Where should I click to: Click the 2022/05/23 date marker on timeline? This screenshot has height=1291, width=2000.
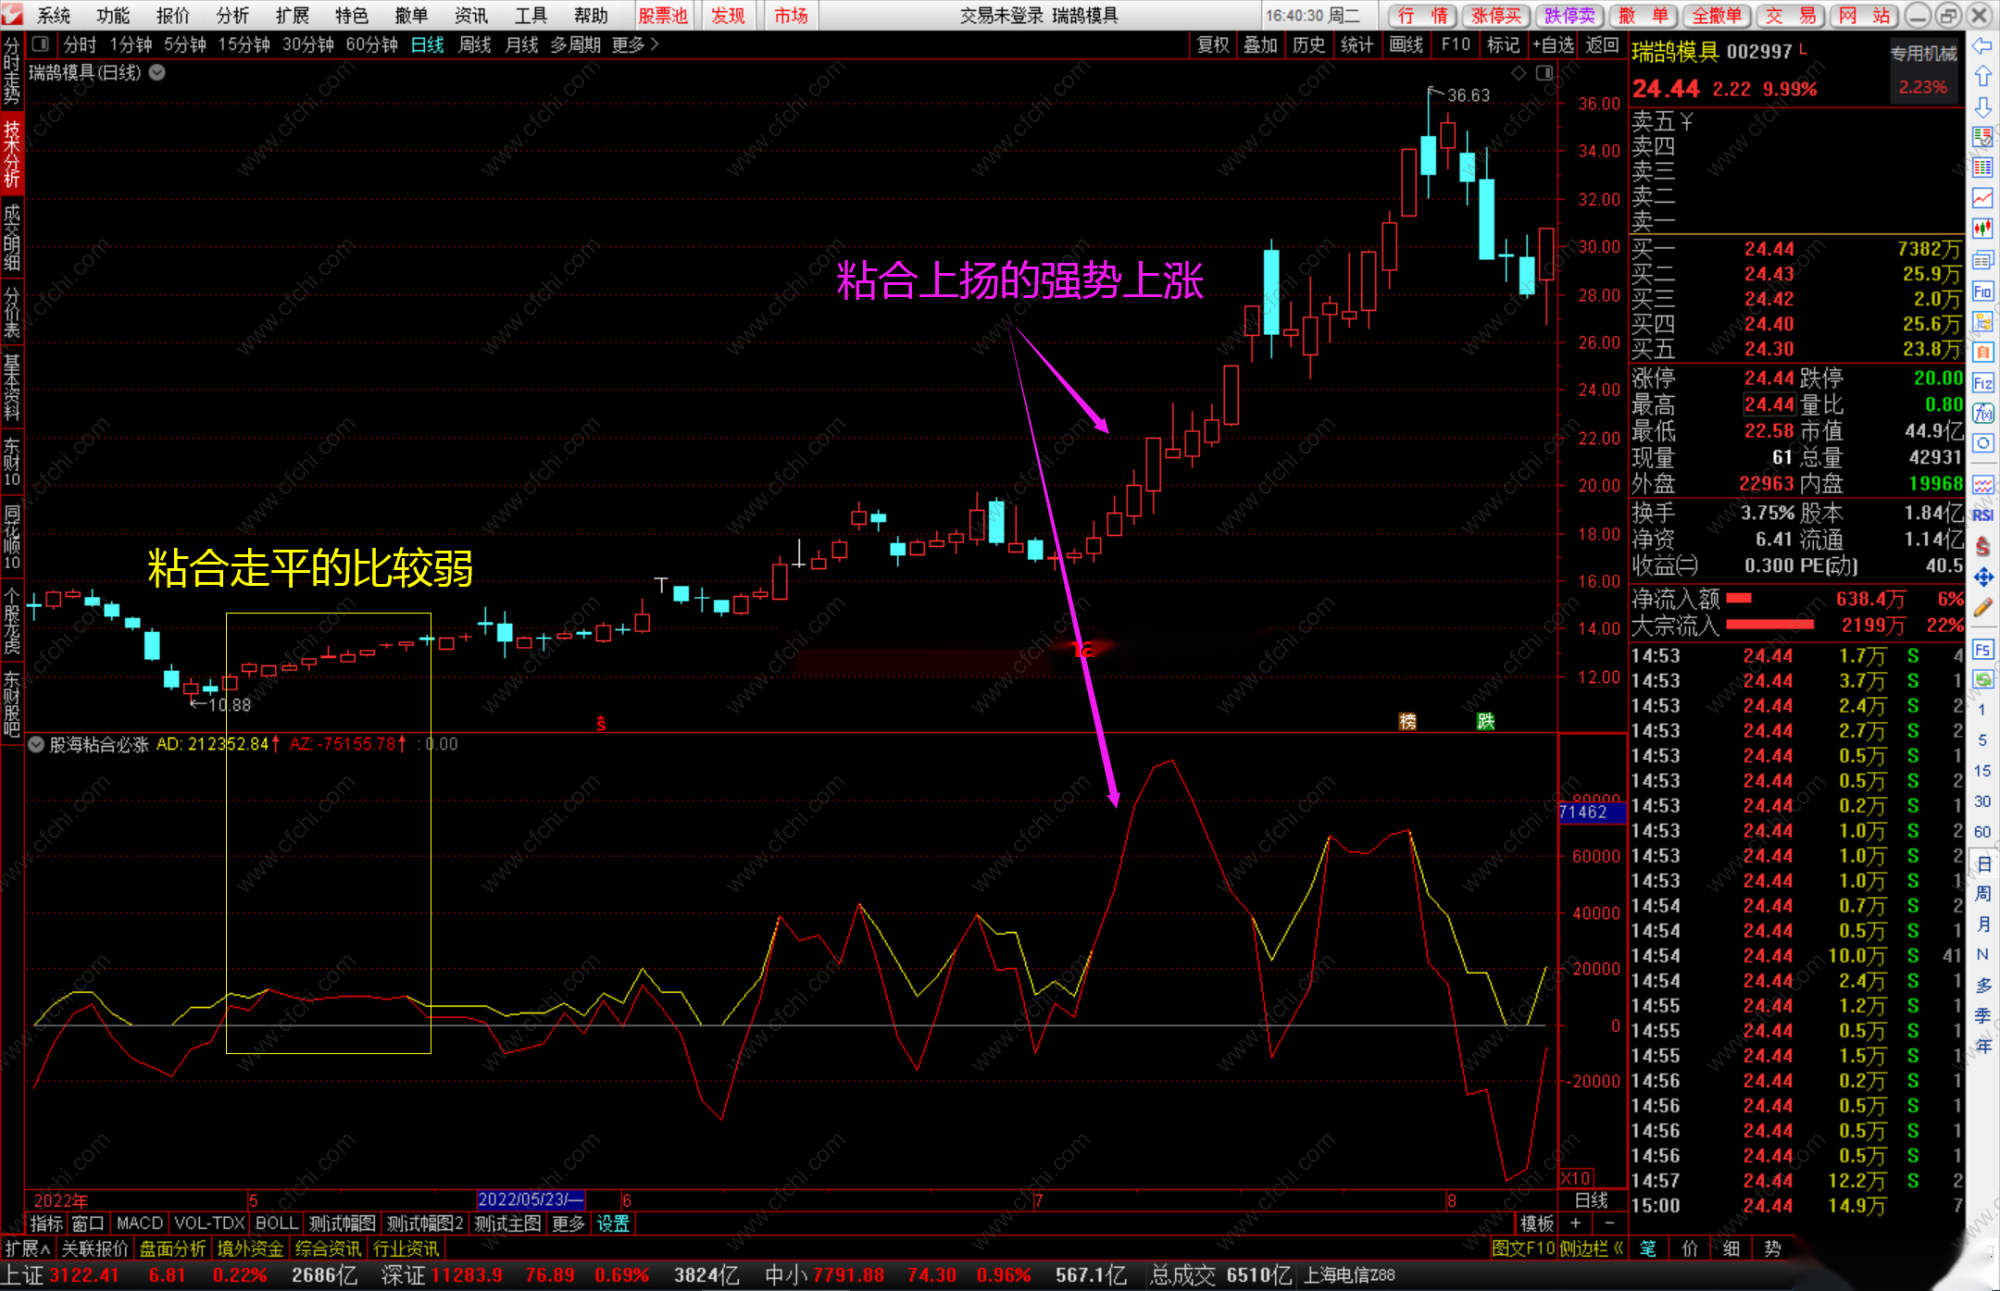point(530,1199)
